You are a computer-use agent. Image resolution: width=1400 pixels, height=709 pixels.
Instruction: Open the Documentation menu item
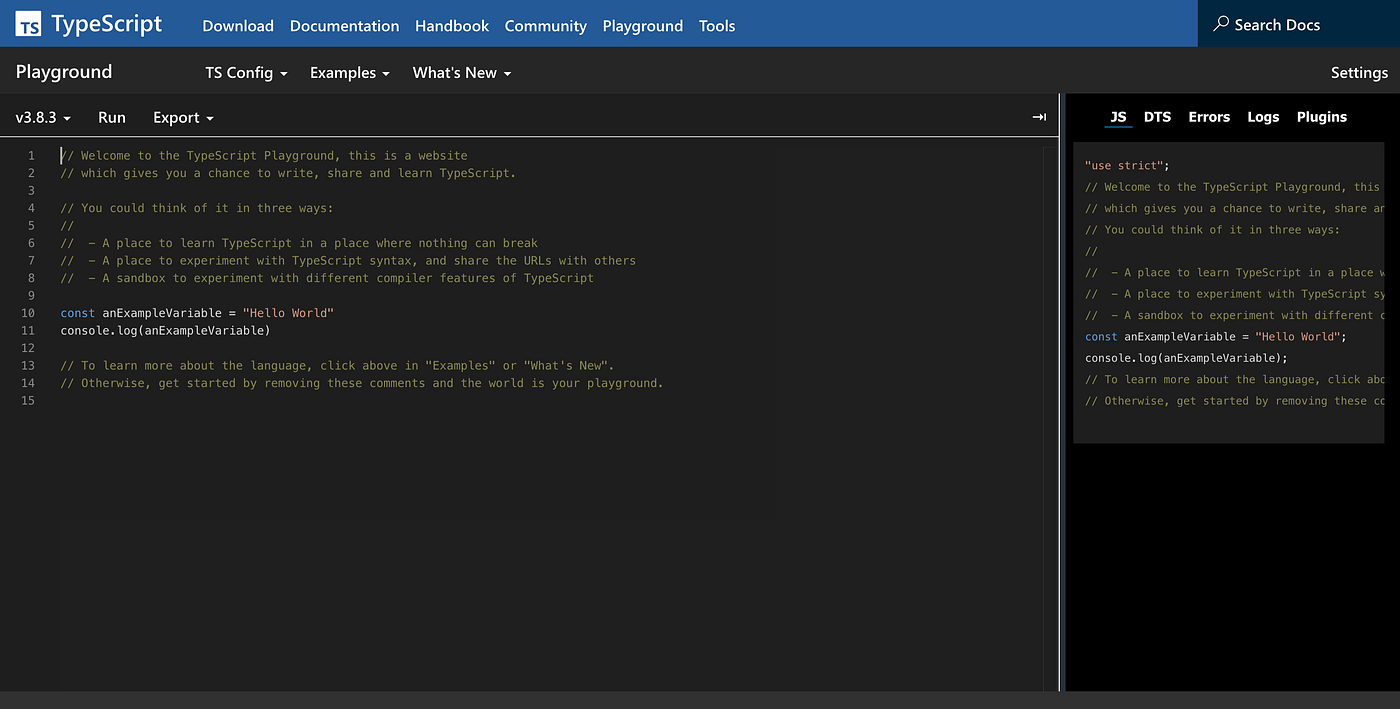[344, 25]
